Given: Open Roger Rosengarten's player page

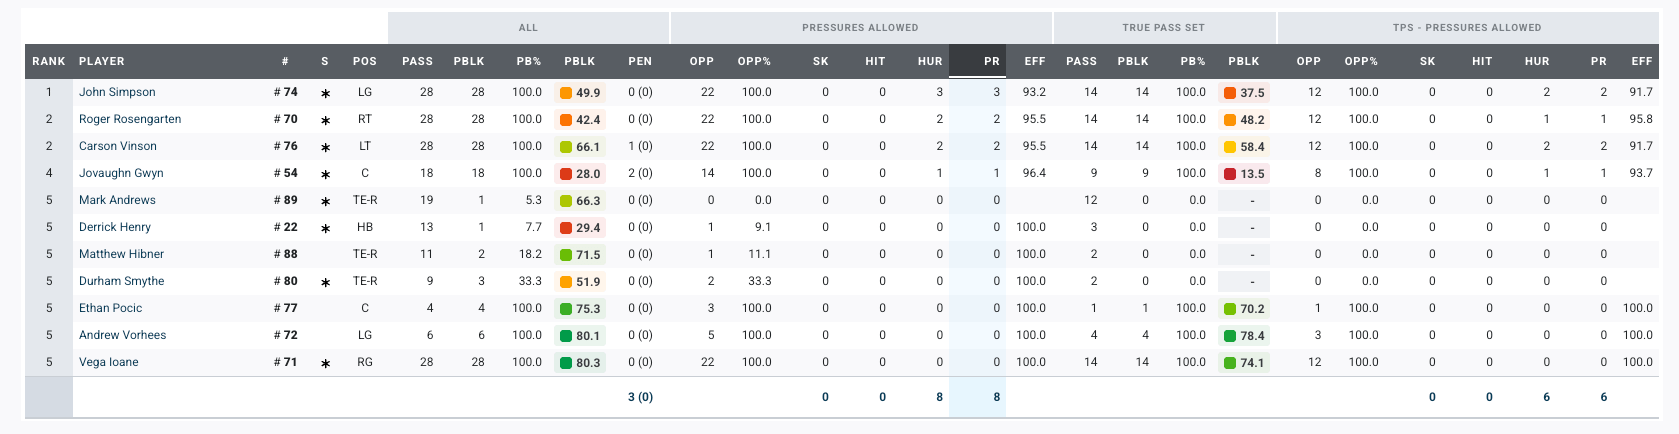Looking at the screenshot, I should coord(130,119).
